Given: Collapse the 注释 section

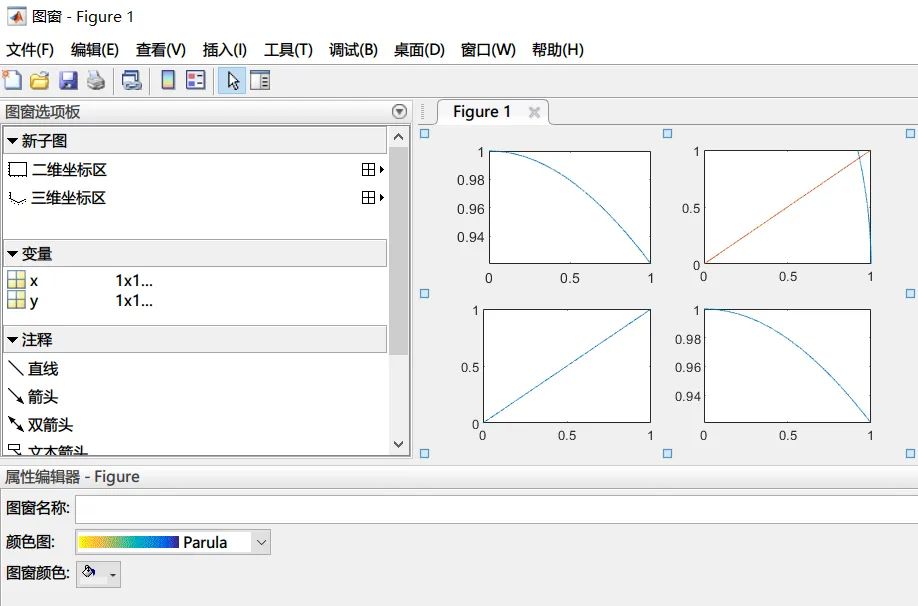Looking at the screenshot, I should (x=12, y=340).
